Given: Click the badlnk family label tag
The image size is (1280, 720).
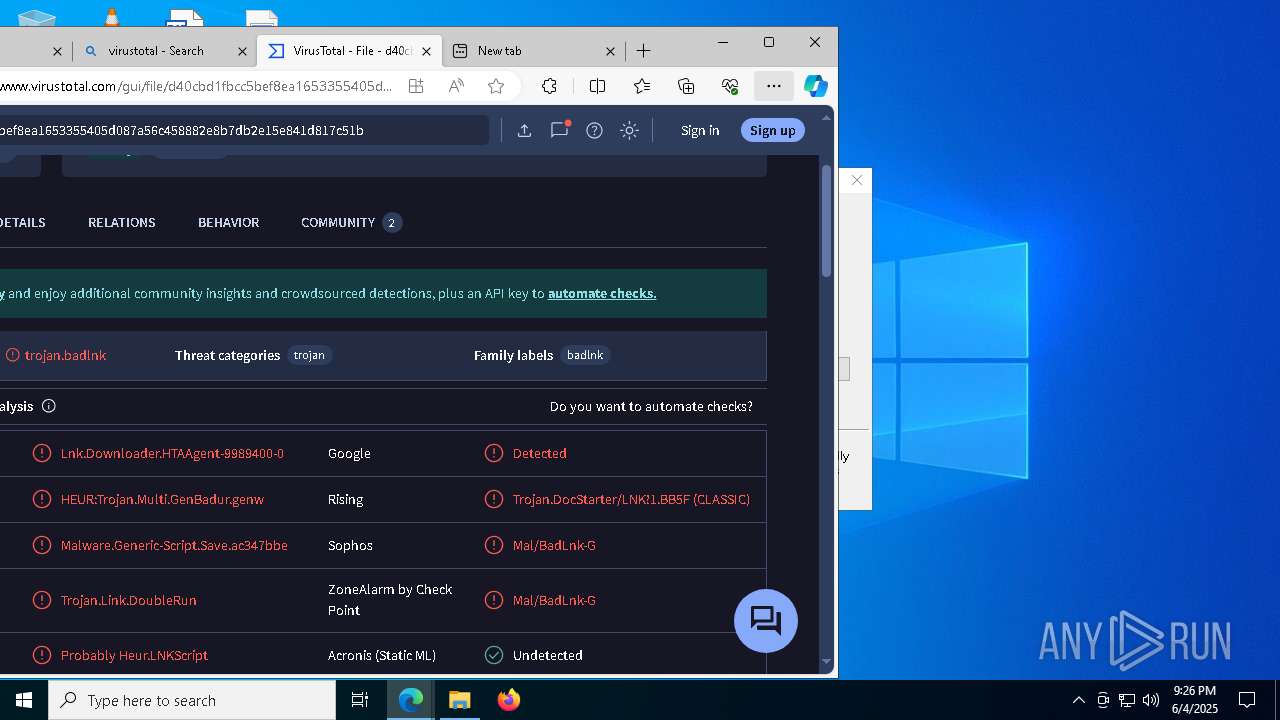Looking at the screenshot, I should coord(585,355).
